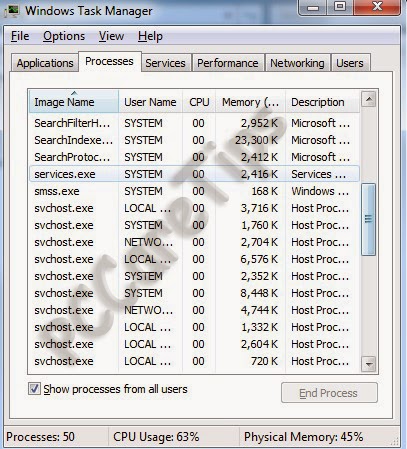407x449 pixels.
Task: Sort by Description column header
Action: click(322, 102)
